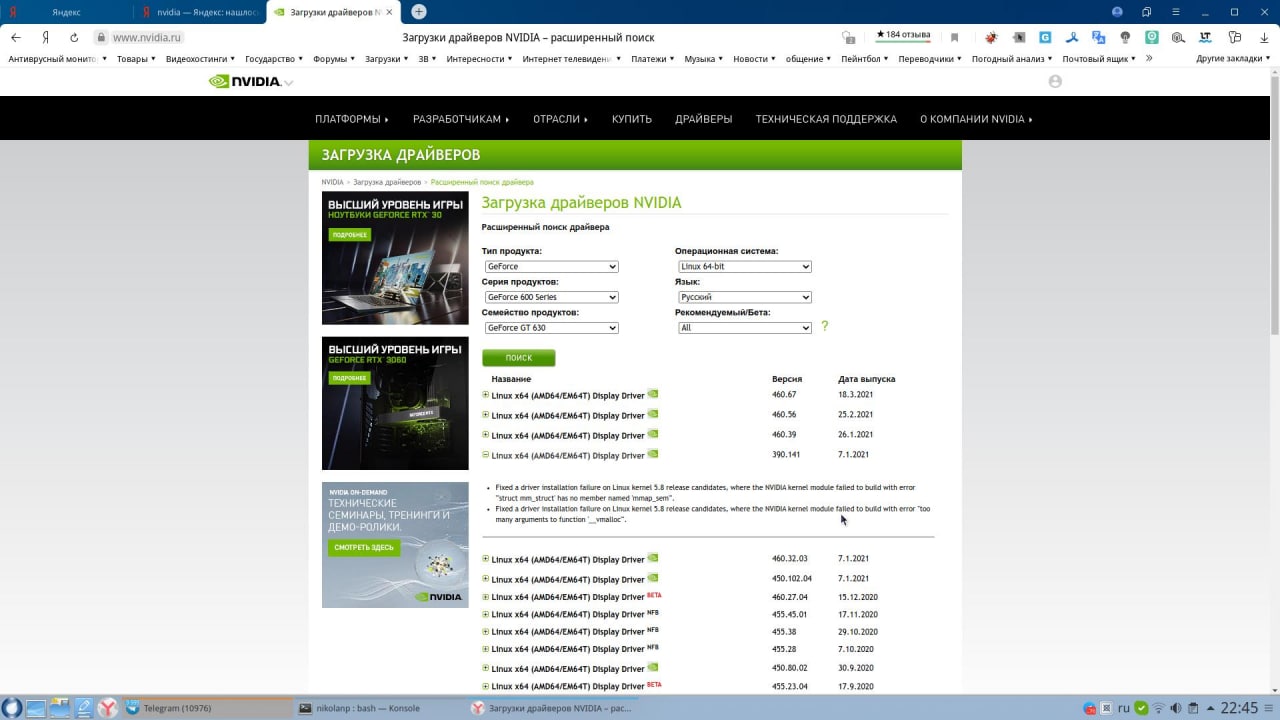The width and height of the screenshot is (1280, 720).
Task: Open "Техническая поддержка" navigation item
Action: click(x=826, y=119)
